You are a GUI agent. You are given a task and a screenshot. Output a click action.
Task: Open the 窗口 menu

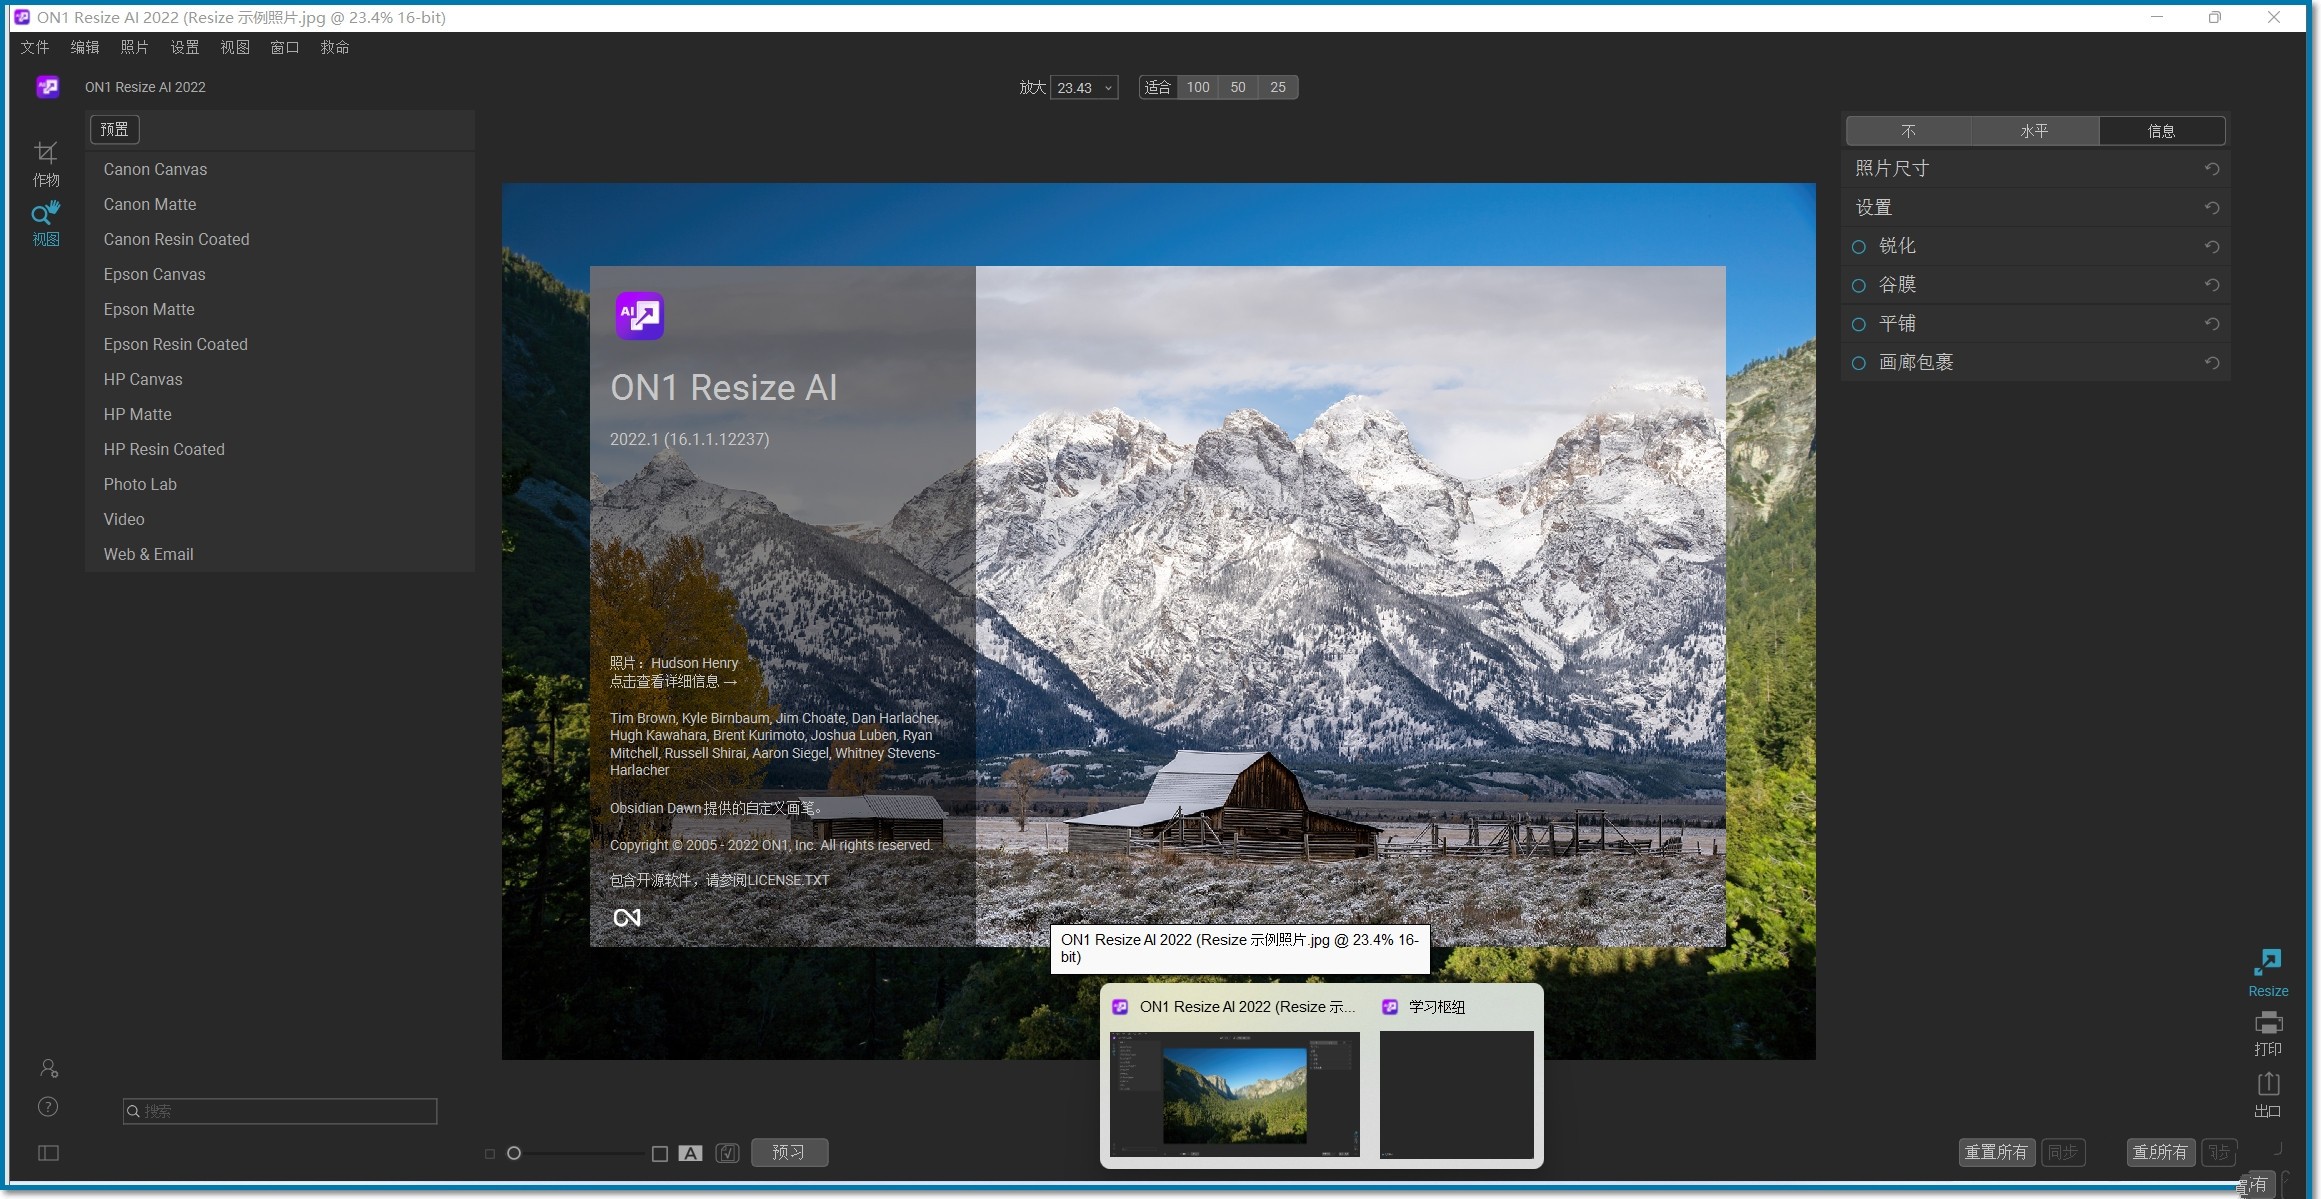285,47
